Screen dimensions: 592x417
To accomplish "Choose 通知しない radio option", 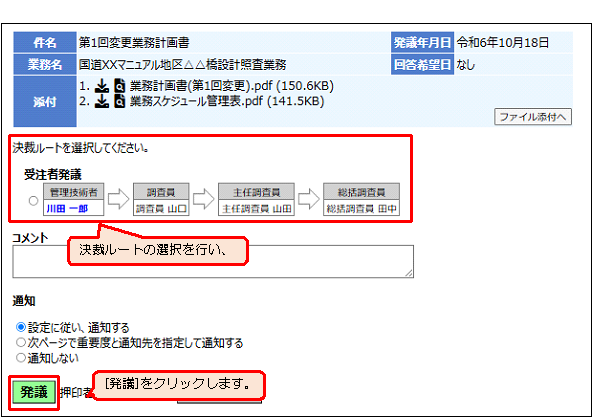I will point(21,357).
